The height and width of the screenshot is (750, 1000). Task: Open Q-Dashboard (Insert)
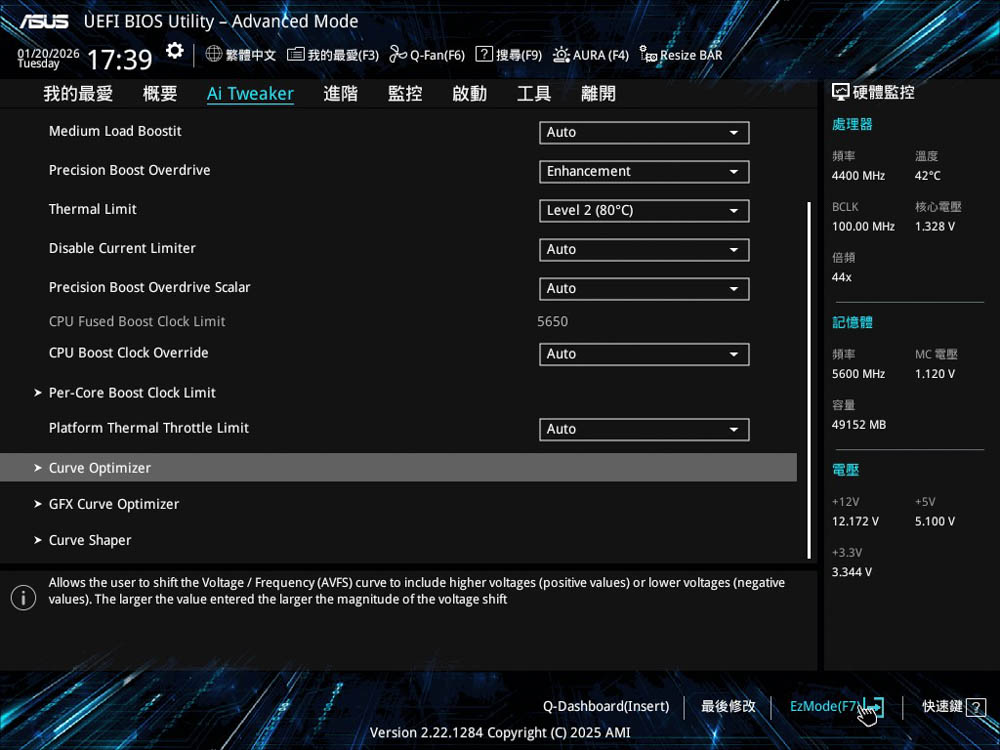(606, 706)
